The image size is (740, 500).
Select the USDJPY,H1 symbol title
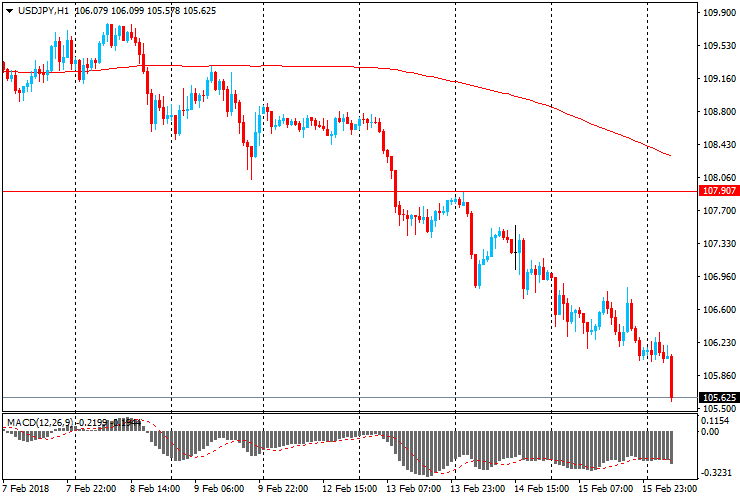(x=43, y=10)
